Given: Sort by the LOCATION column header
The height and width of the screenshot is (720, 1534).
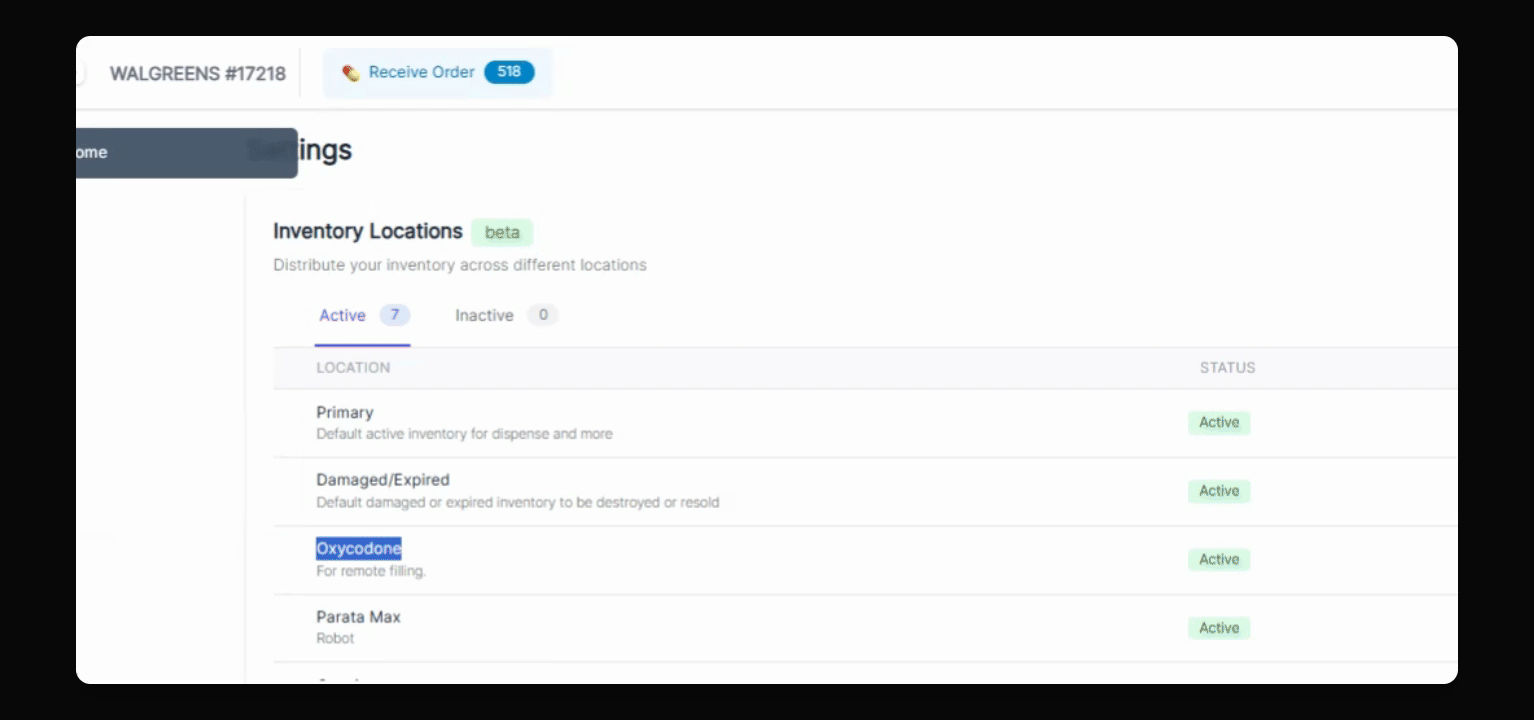Looking at the screenshot, I should (x=353, y=368).
